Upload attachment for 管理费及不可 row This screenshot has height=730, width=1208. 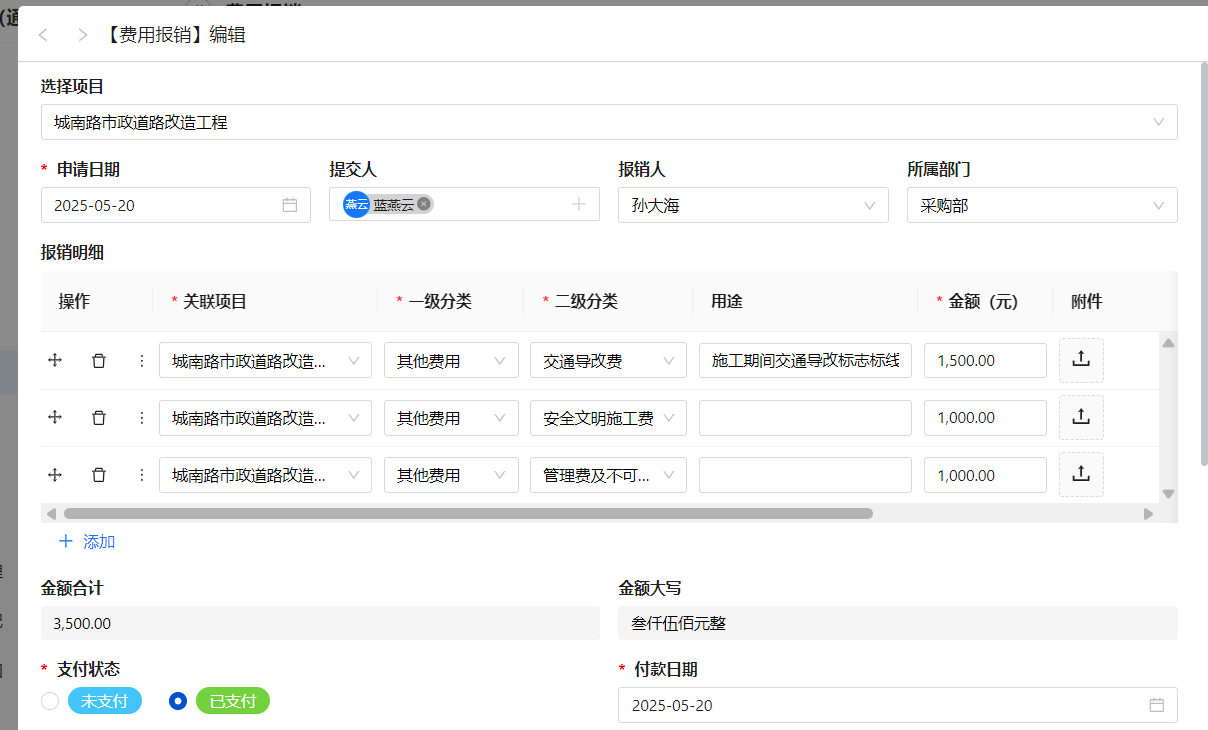(x=1081, y=475)
